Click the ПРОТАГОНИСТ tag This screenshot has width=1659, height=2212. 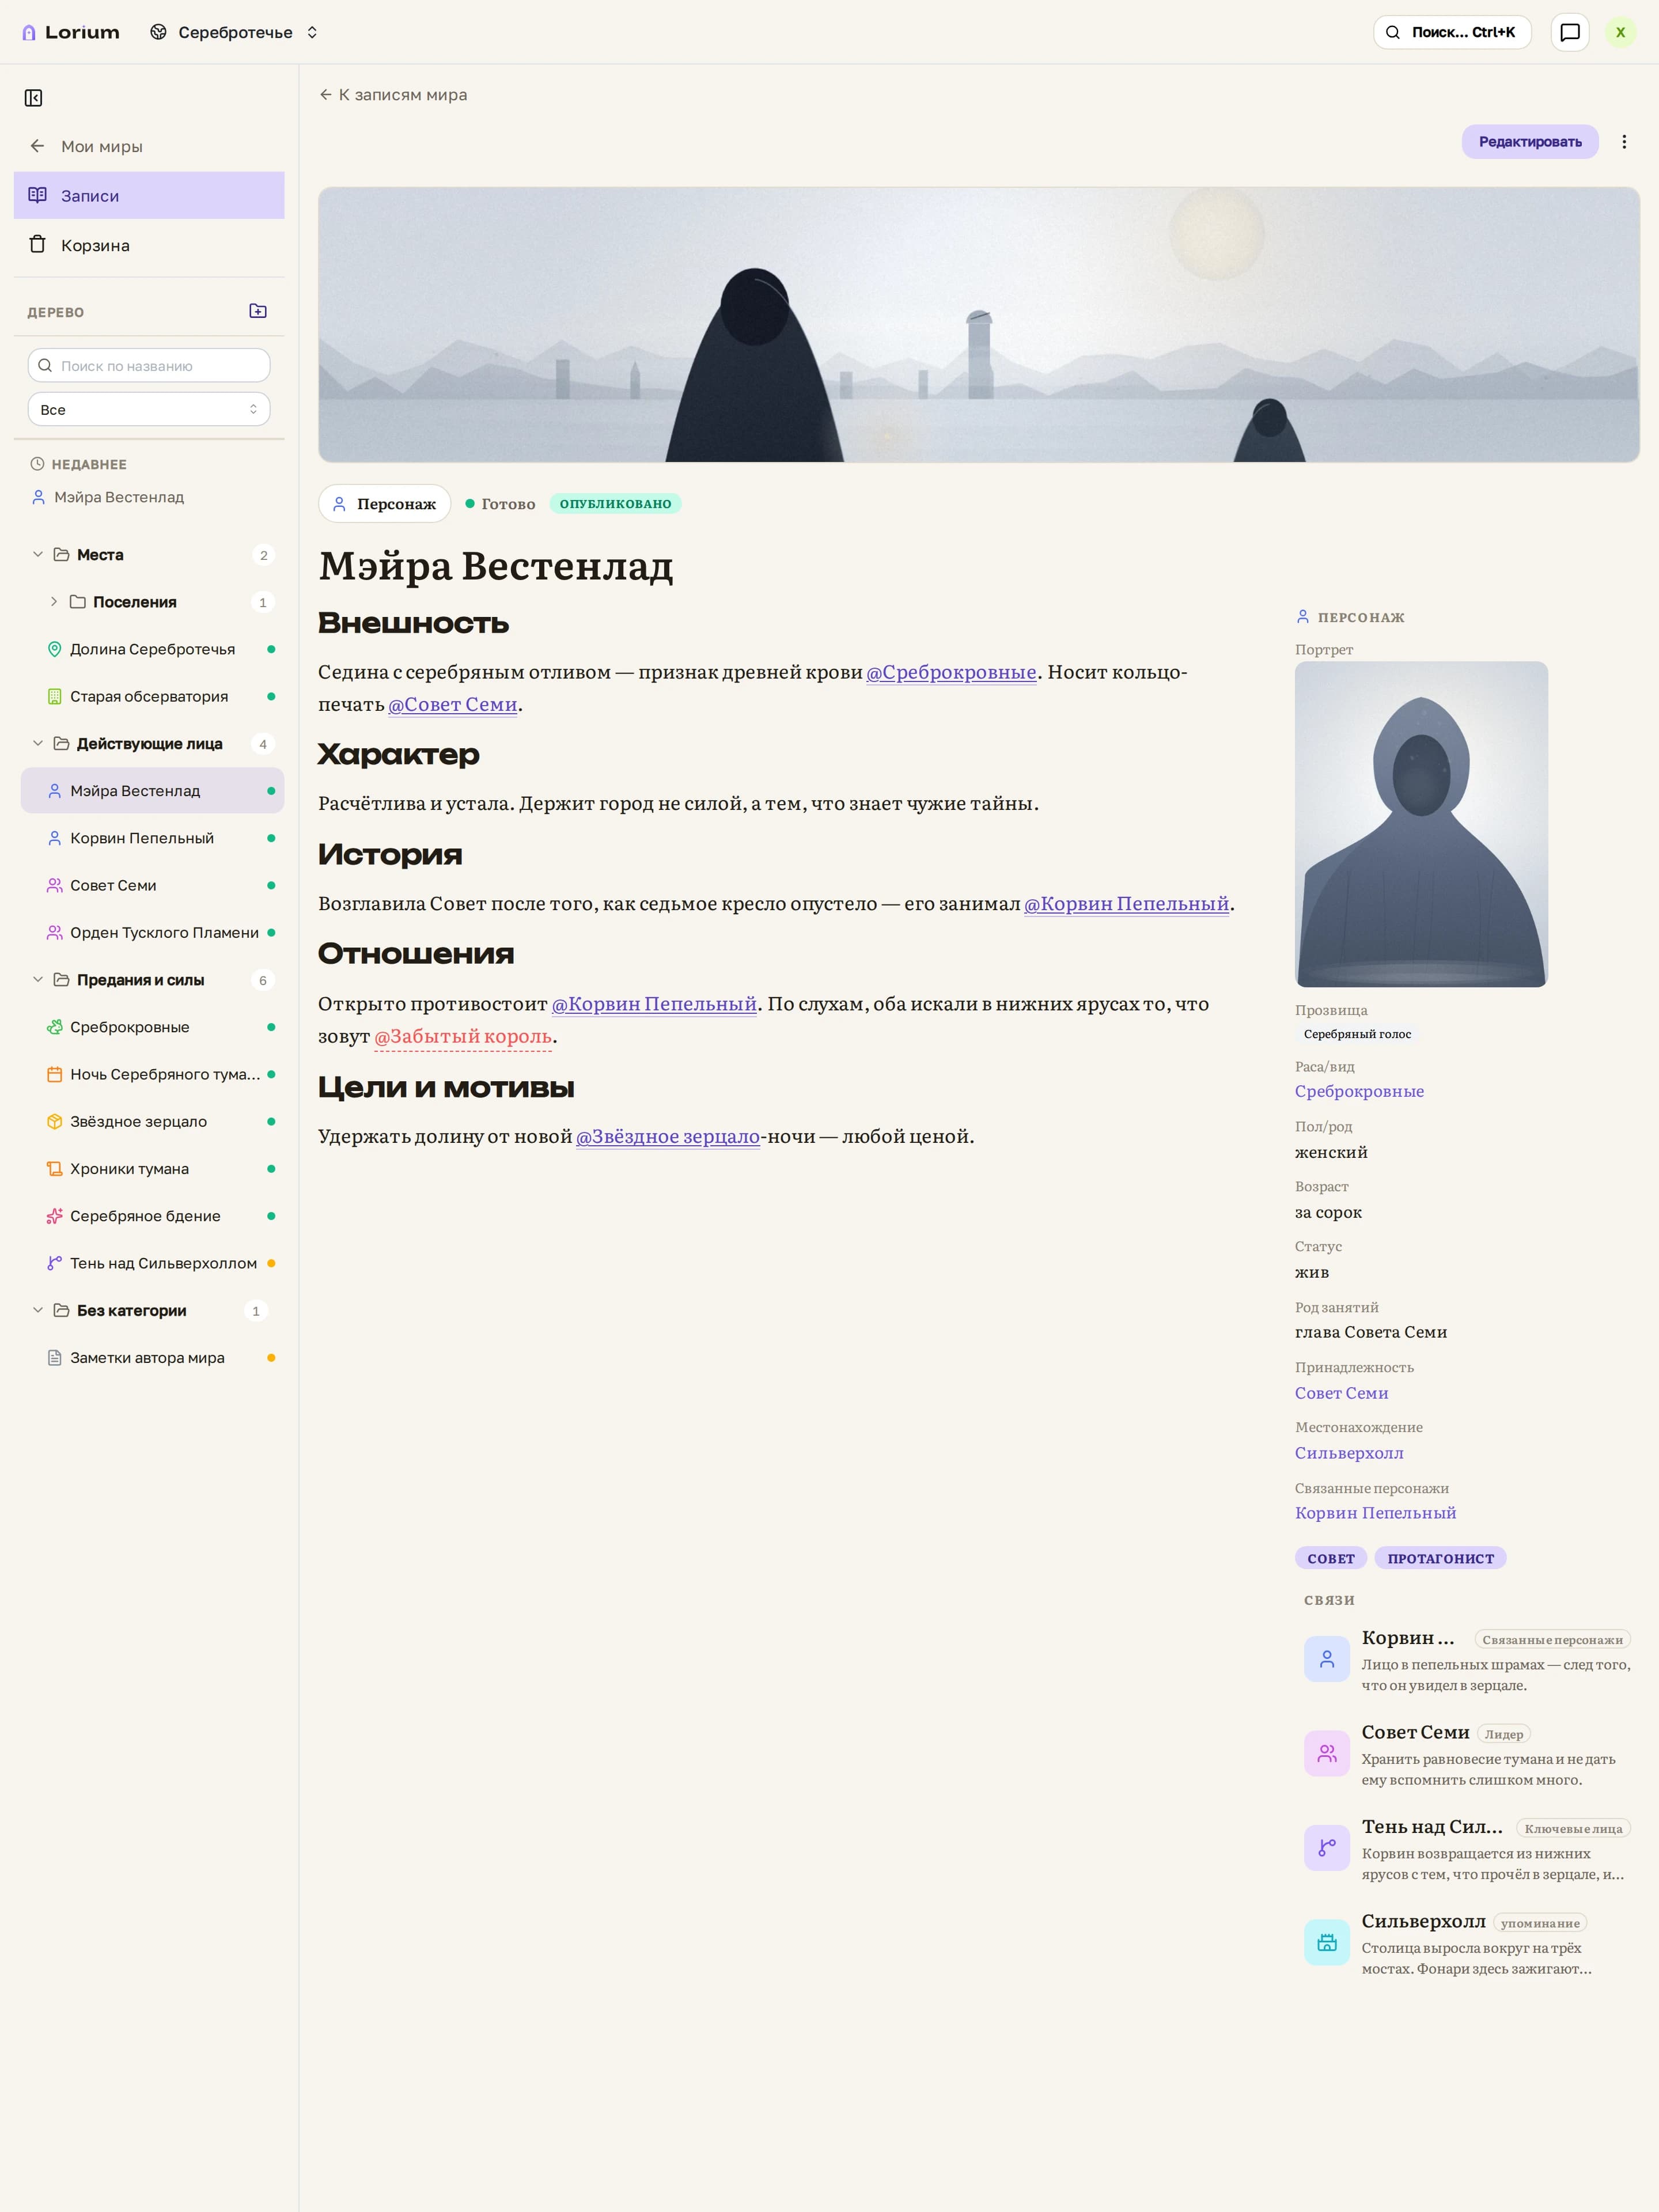(1440, 1559)
